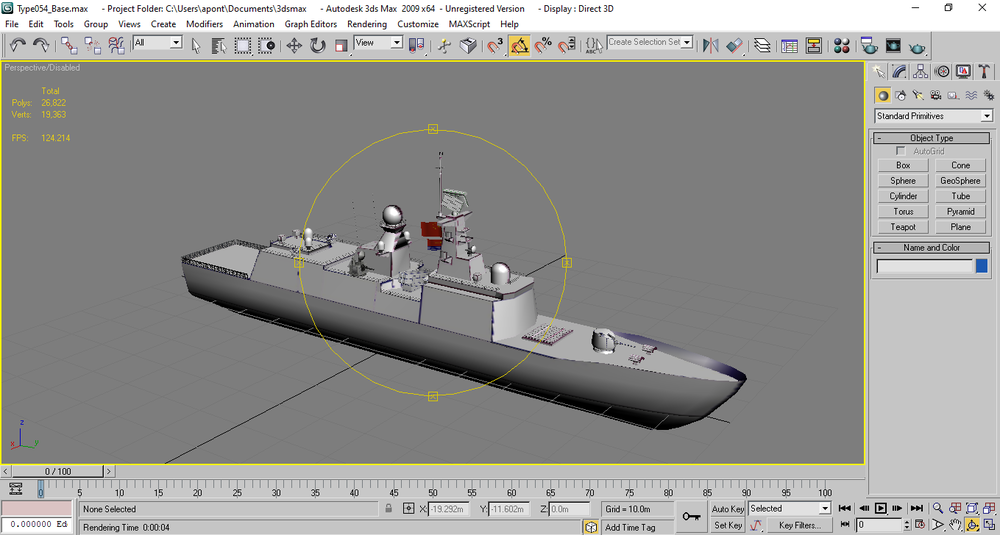Click the Select and Manipulate tool
This screenshot has height=535, width=1000.
(x=445, y=45)
